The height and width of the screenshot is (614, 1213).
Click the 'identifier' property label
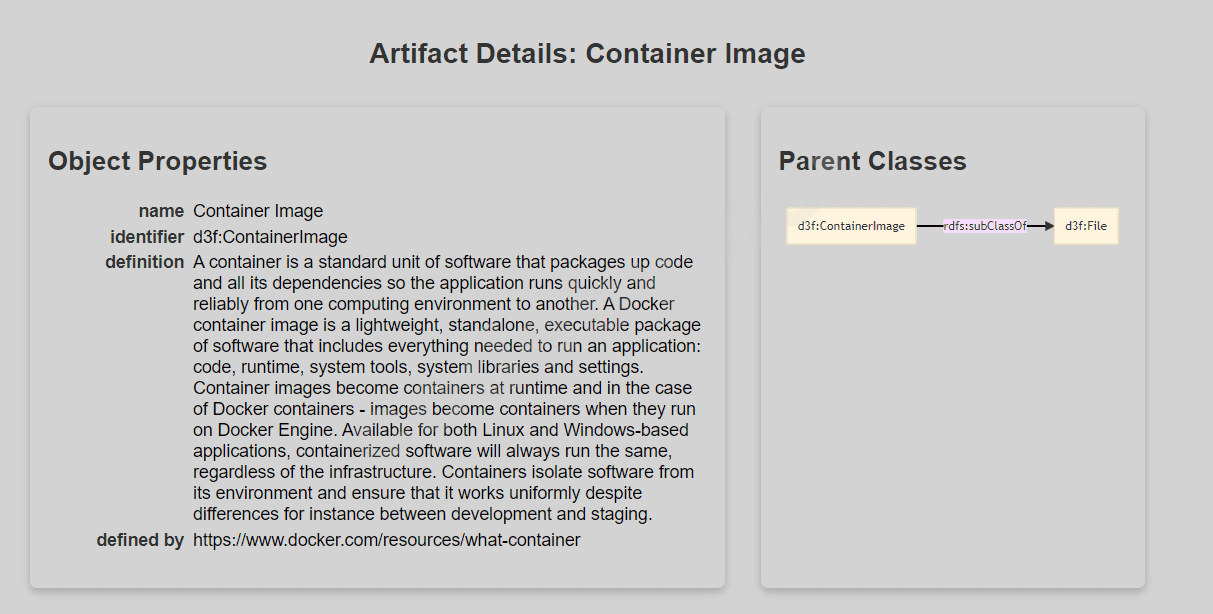point(147,237)
